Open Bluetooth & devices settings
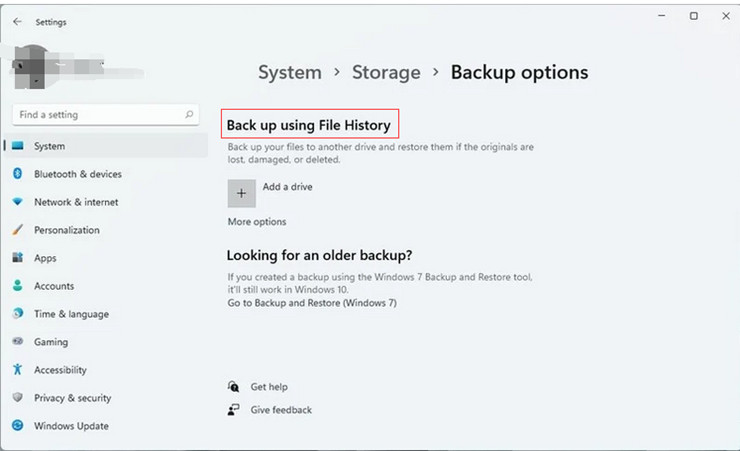Image resolution: width=740 pixels, height=451 pixels. click(106, 174)
